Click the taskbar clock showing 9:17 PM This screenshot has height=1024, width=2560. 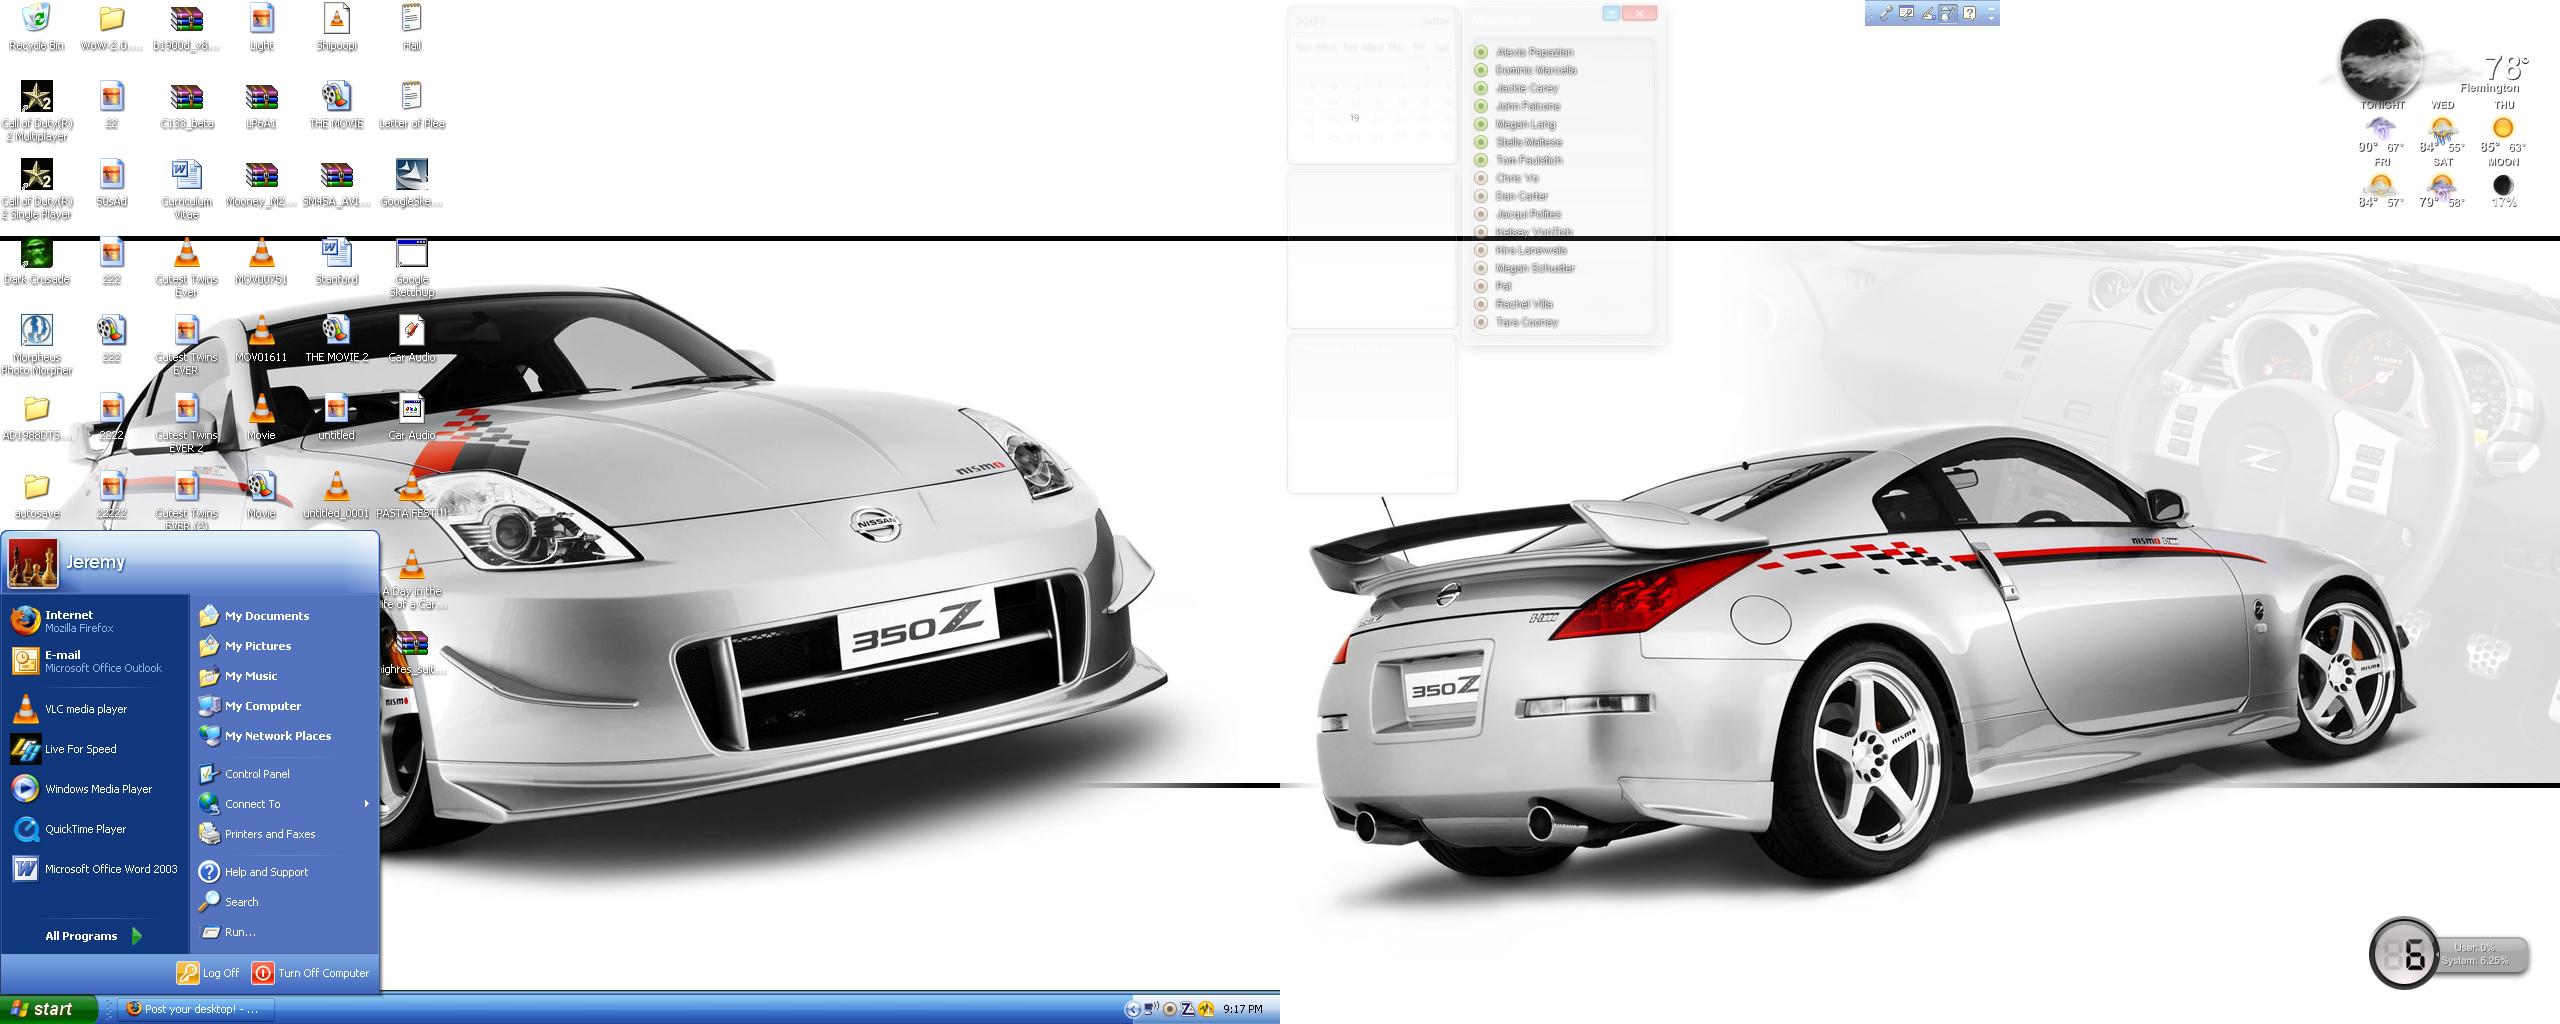pos(1242,1009)
